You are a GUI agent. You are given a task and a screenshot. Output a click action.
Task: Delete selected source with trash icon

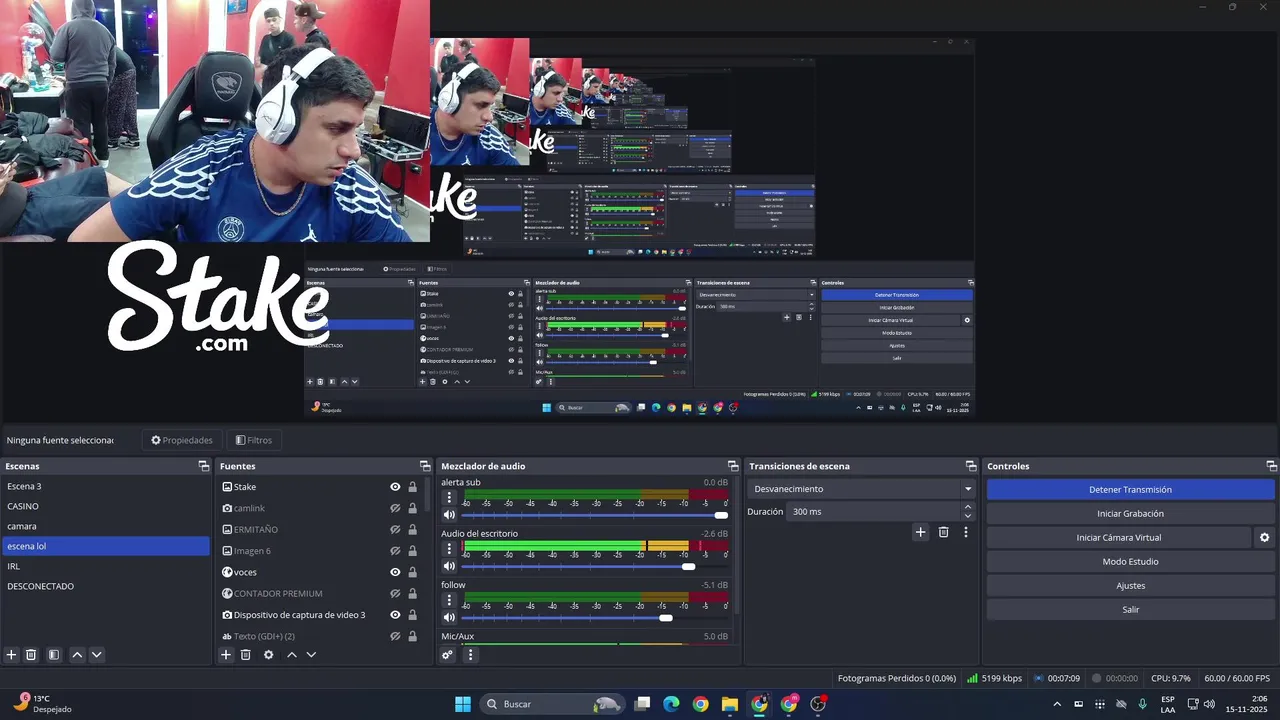coord(245,655)
